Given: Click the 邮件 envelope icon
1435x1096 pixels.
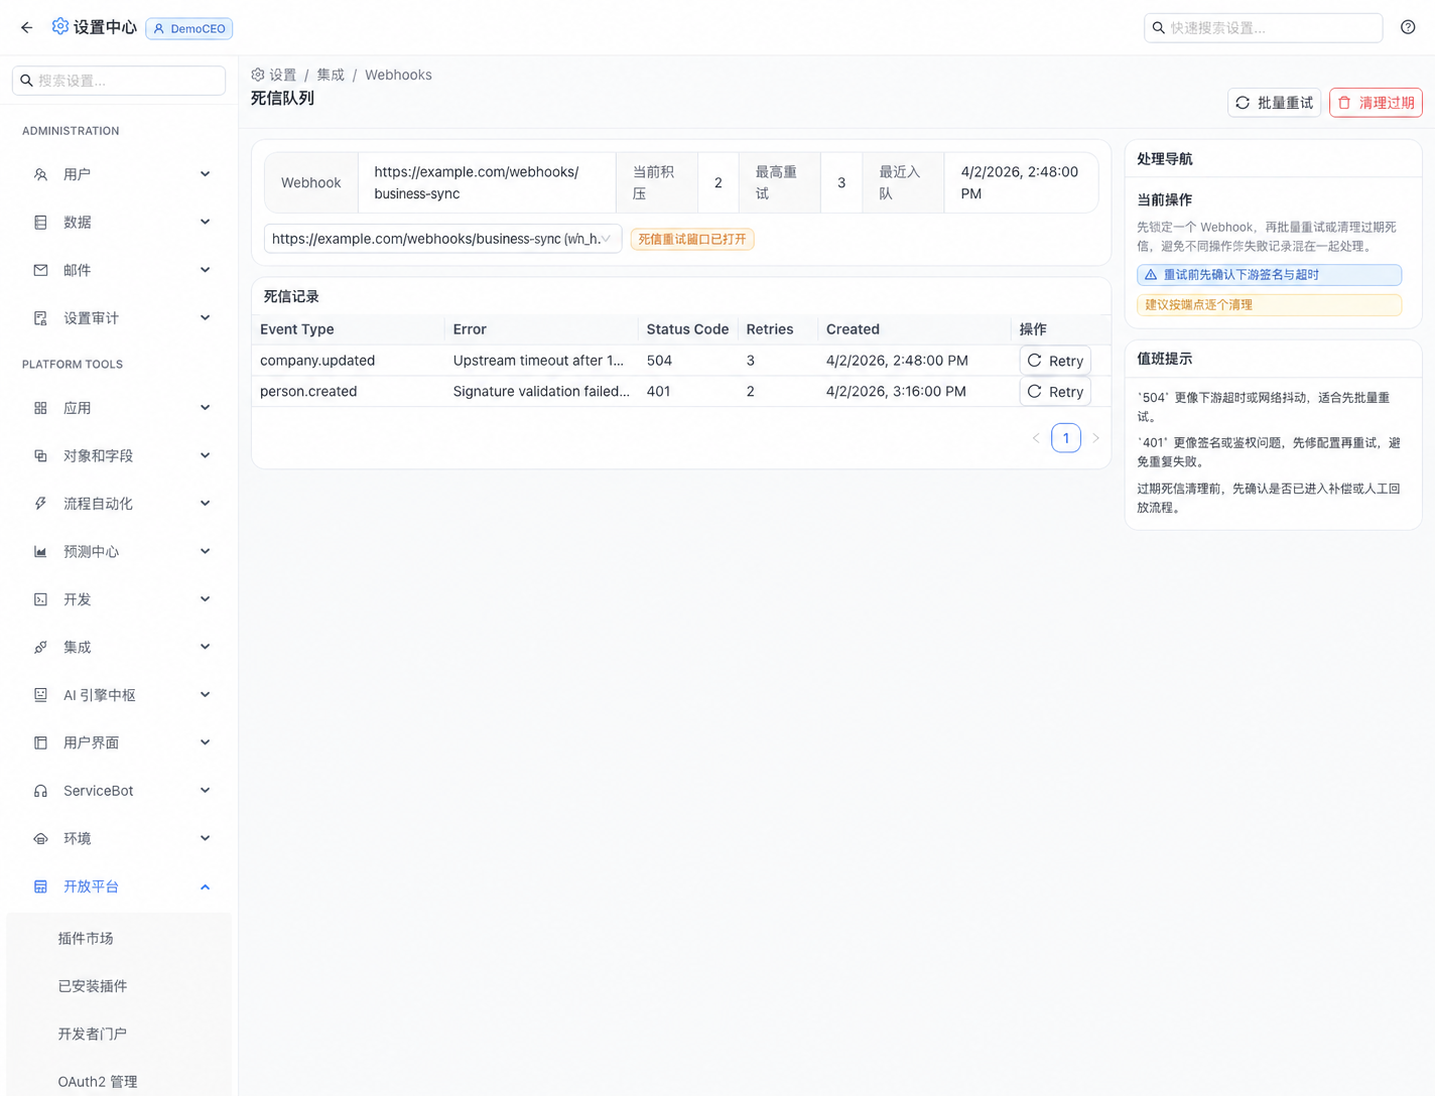Looking at the screenshot, I should coord(41,270).
